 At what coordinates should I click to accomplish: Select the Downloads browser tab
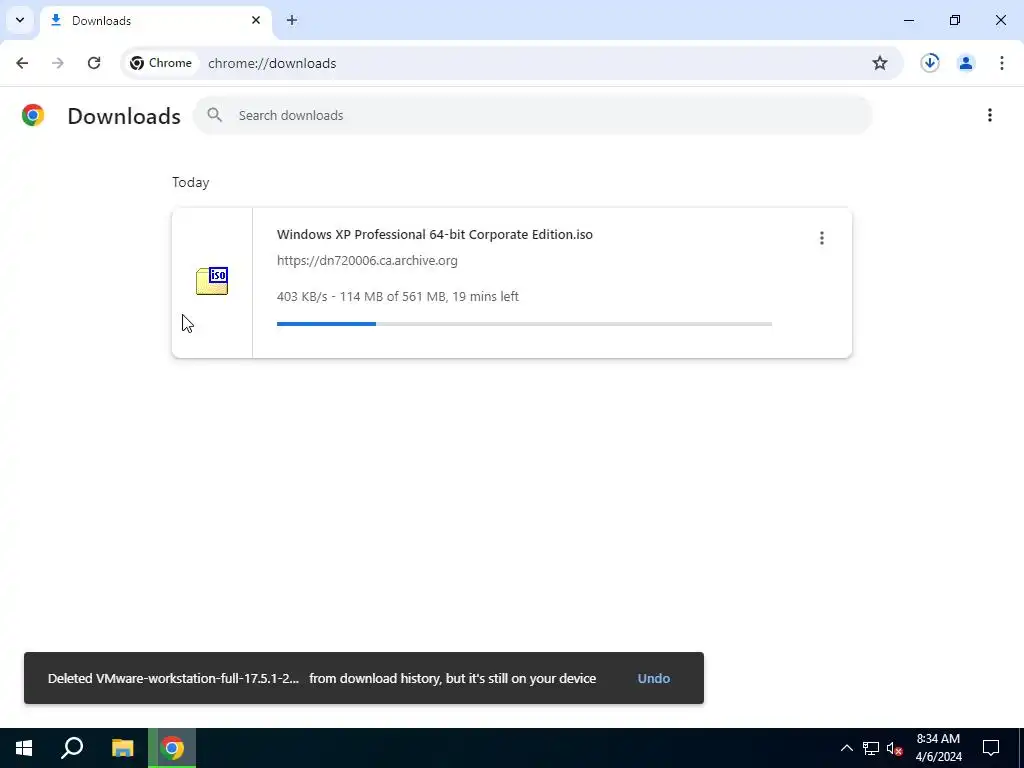pyautogui.click(x=155, y=21)
